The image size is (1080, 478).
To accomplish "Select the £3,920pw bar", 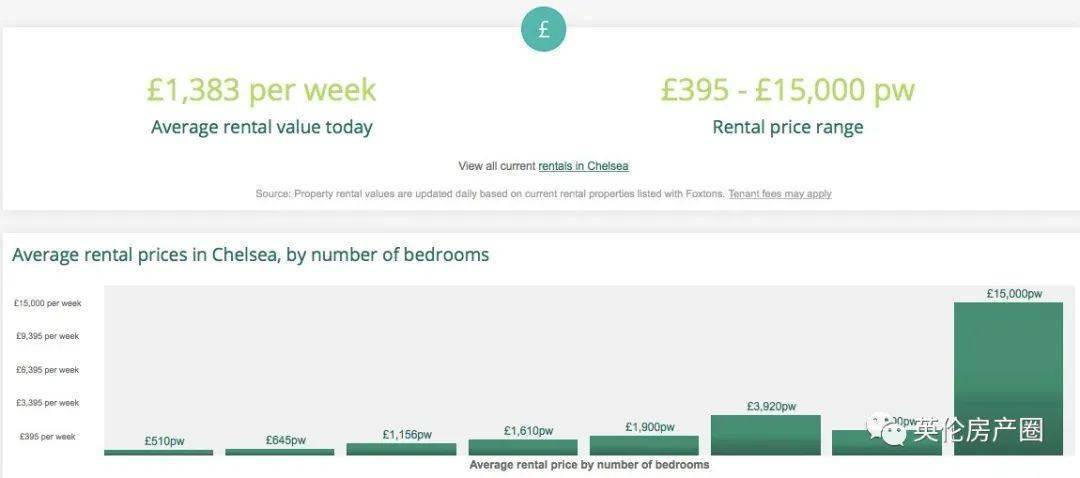I will pyautogui.click(x=766, y=435).
